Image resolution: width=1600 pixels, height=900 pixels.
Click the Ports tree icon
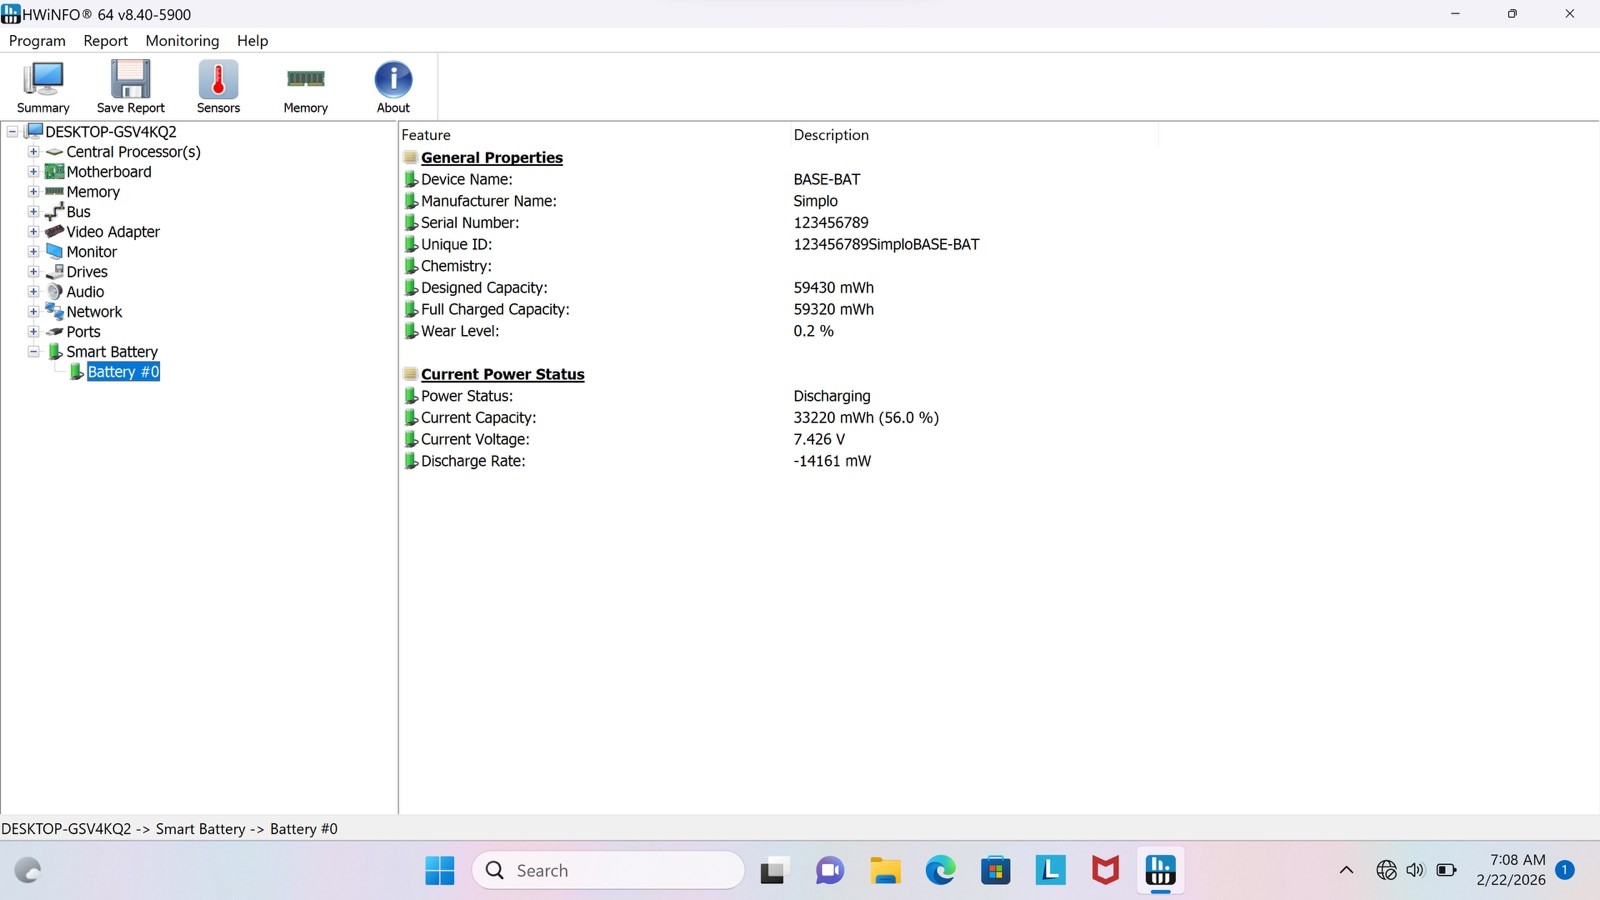pyautogui.click(x=55, y=332)
